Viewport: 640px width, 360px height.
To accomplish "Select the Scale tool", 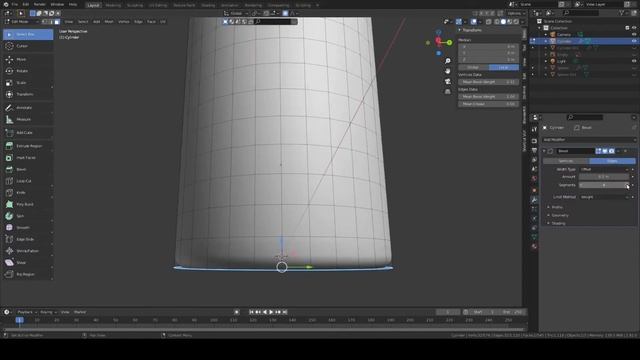I will coord(28,83).
